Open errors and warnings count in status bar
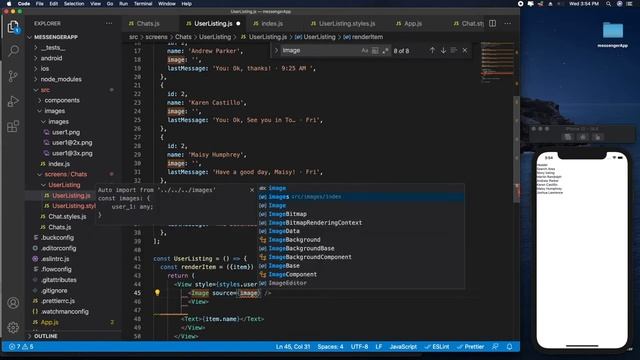 [x=21, y=347]
